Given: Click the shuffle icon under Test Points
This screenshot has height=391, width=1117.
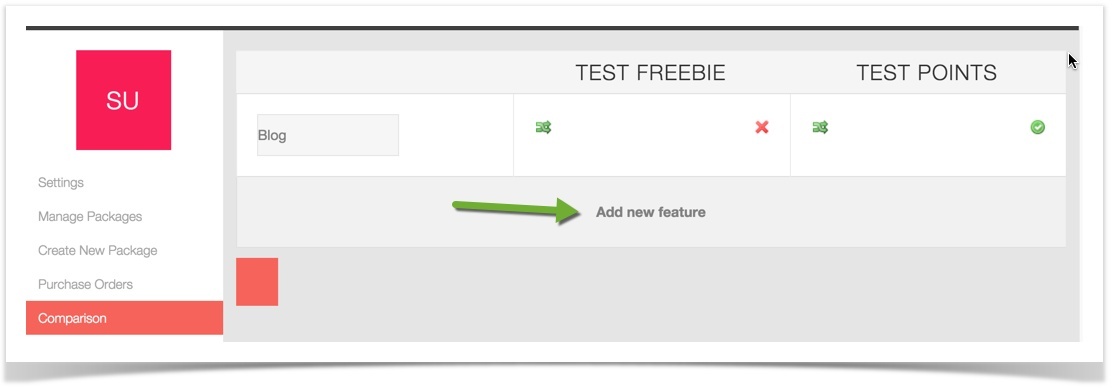Looking at the screenshot, I should [820, 127].
